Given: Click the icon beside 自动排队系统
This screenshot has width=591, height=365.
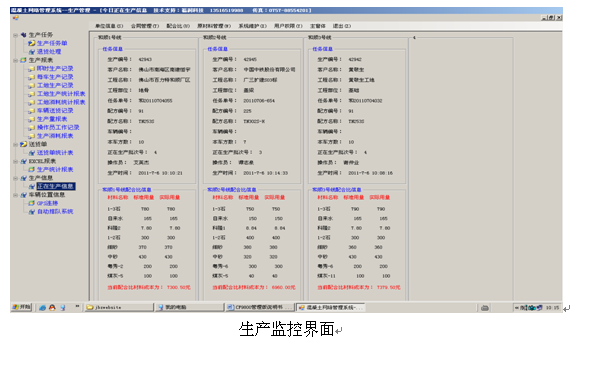Looking at the screenshot, I should point(32,212).
